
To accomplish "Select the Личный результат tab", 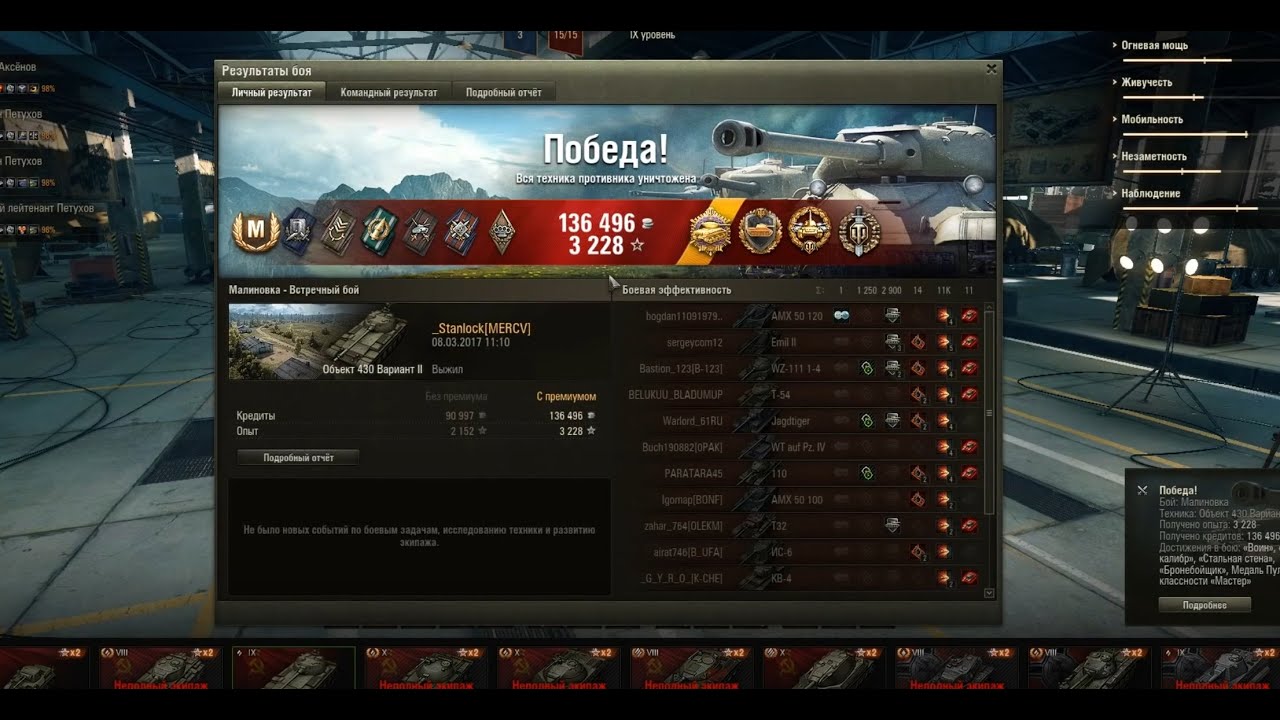I will 272,92.
